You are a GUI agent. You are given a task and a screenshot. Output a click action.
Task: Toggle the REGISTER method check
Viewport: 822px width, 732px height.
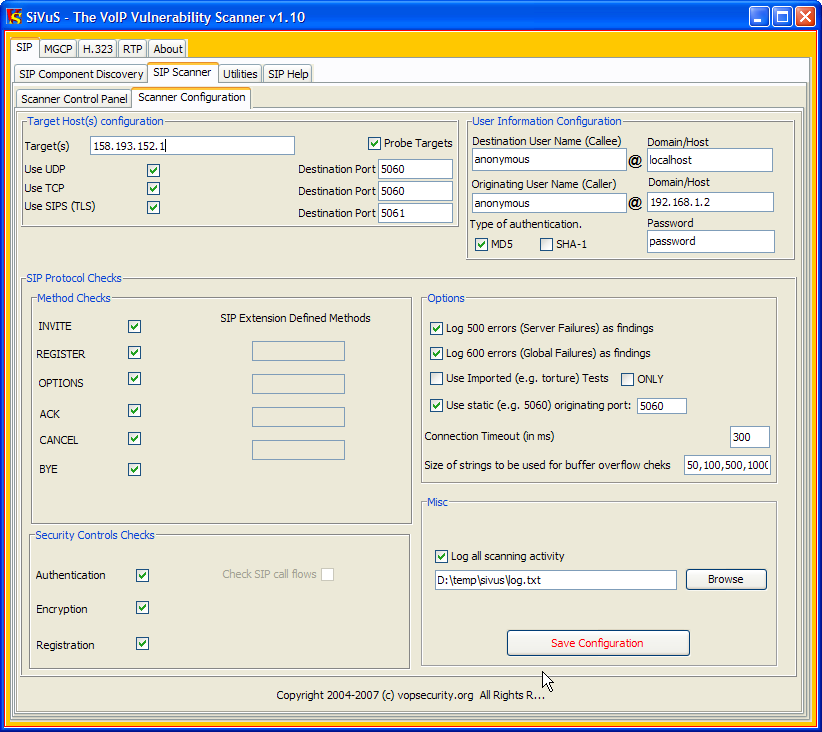(x=134, y=352)
